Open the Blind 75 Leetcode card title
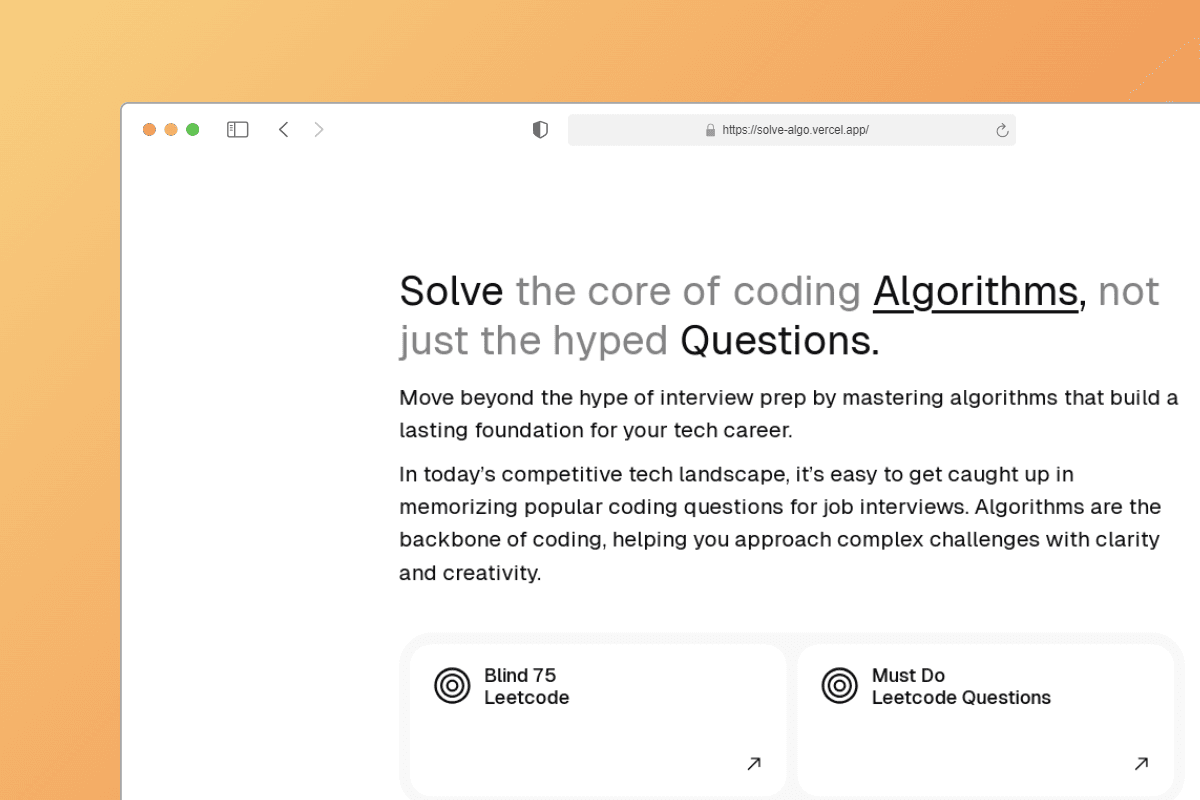 coord(527,687)
